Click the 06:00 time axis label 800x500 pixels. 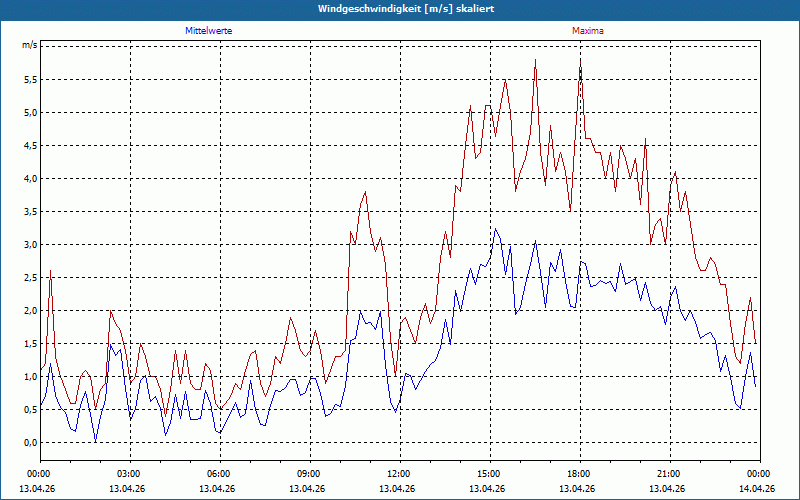point(220,474)
